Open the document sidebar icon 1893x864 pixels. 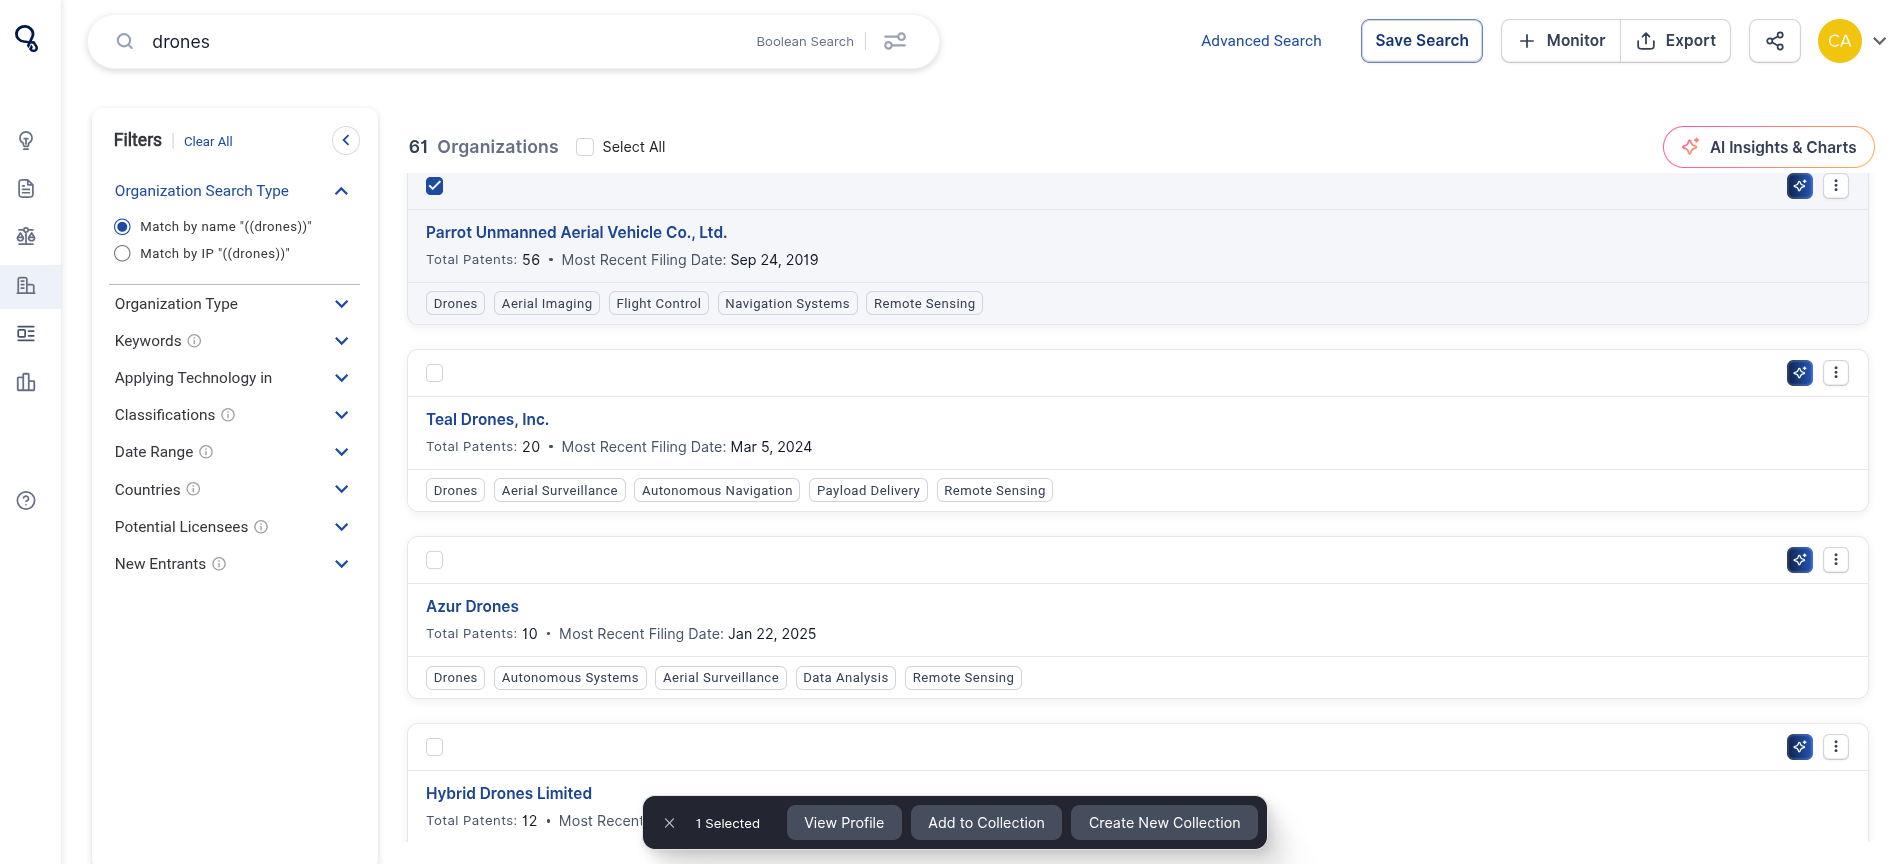pos(26,188)
